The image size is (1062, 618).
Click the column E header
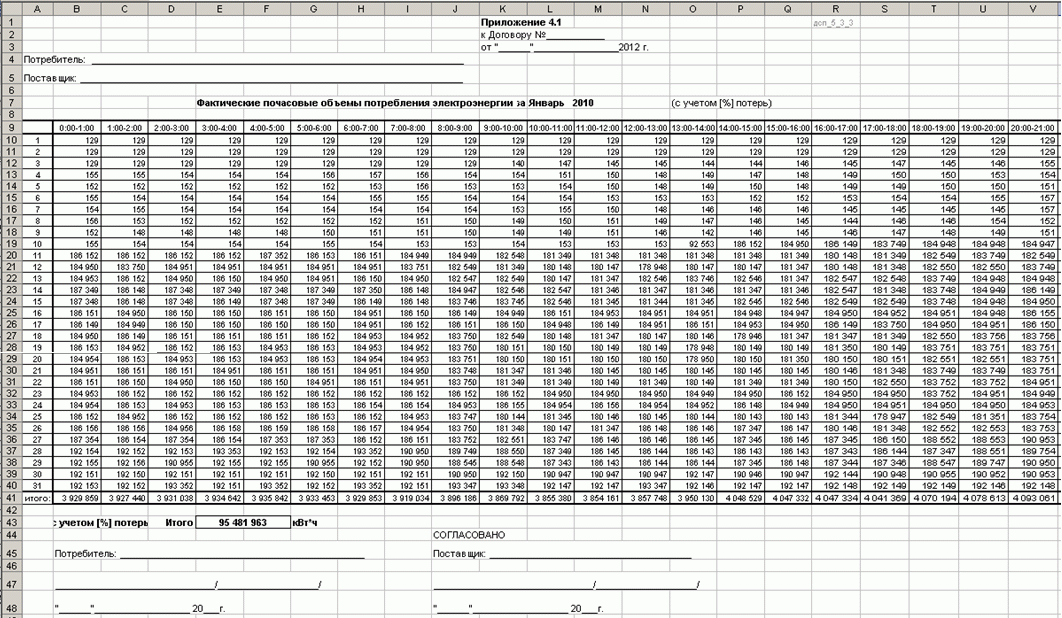click(x=219, y=8)
